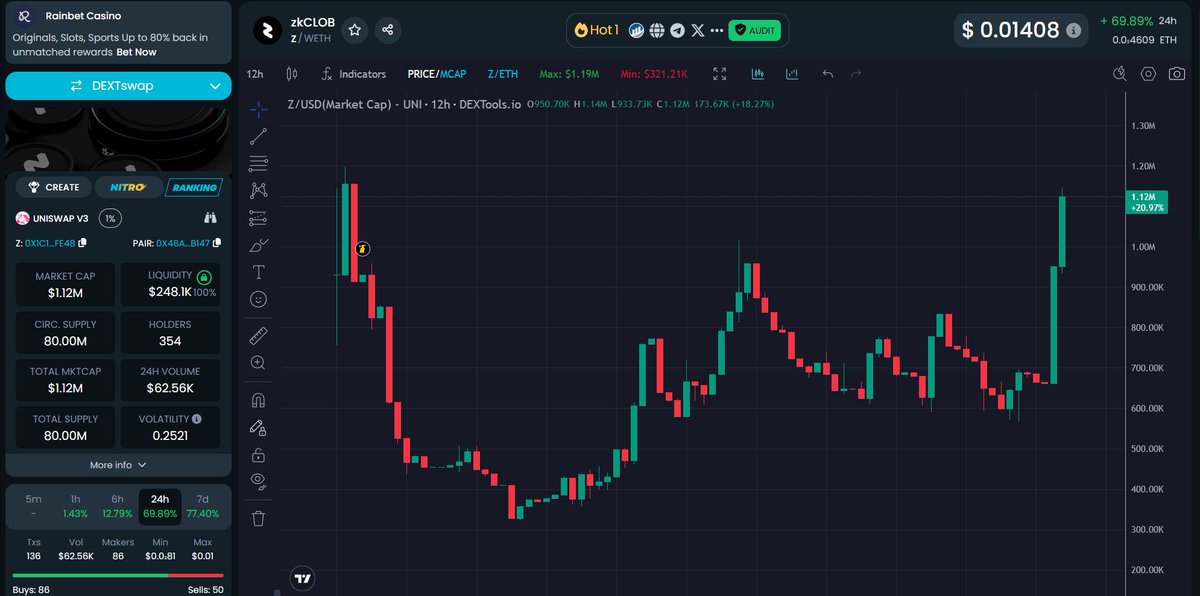Select the brush drawing tool
Screen dimensions: 1200x596
258,244
